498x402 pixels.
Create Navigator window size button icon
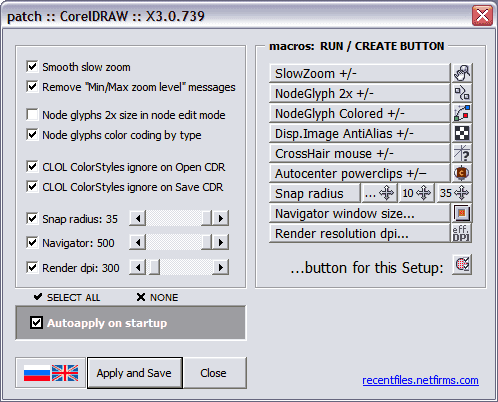pos(462,213)
